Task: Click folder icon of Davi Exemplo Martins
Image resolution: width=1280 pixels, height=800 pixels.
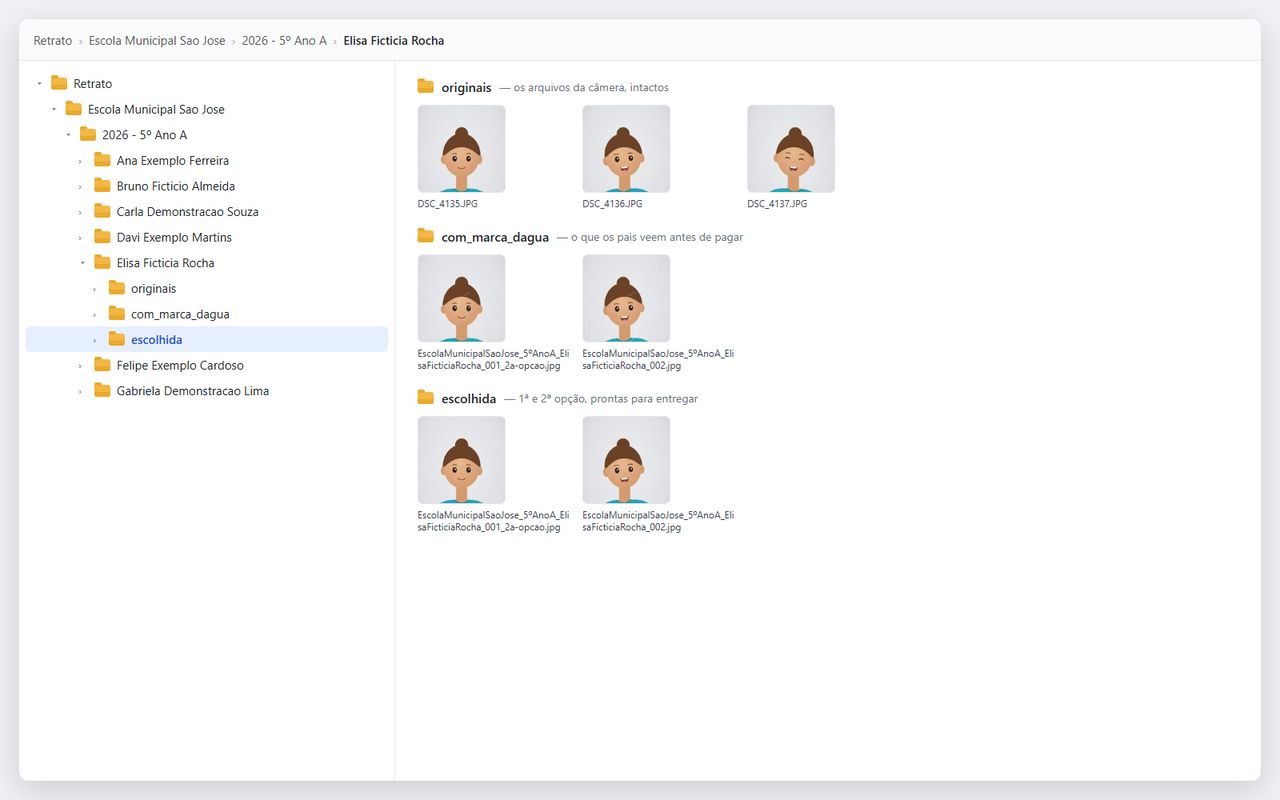Action: click(102, 237)
